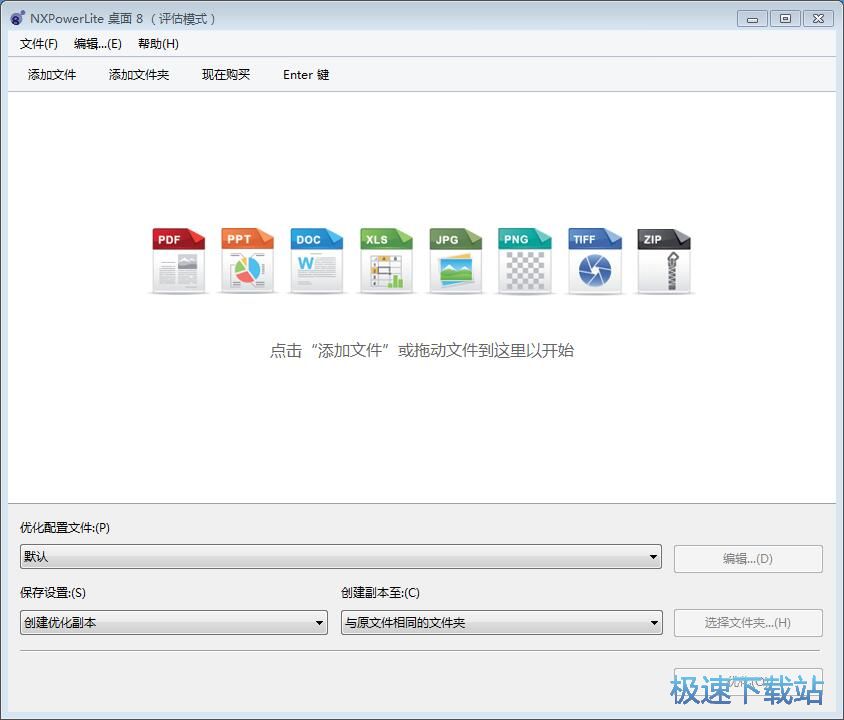
Task: Click the XLS file type icon
Action: pyautogui.click(x=386, y=260)
